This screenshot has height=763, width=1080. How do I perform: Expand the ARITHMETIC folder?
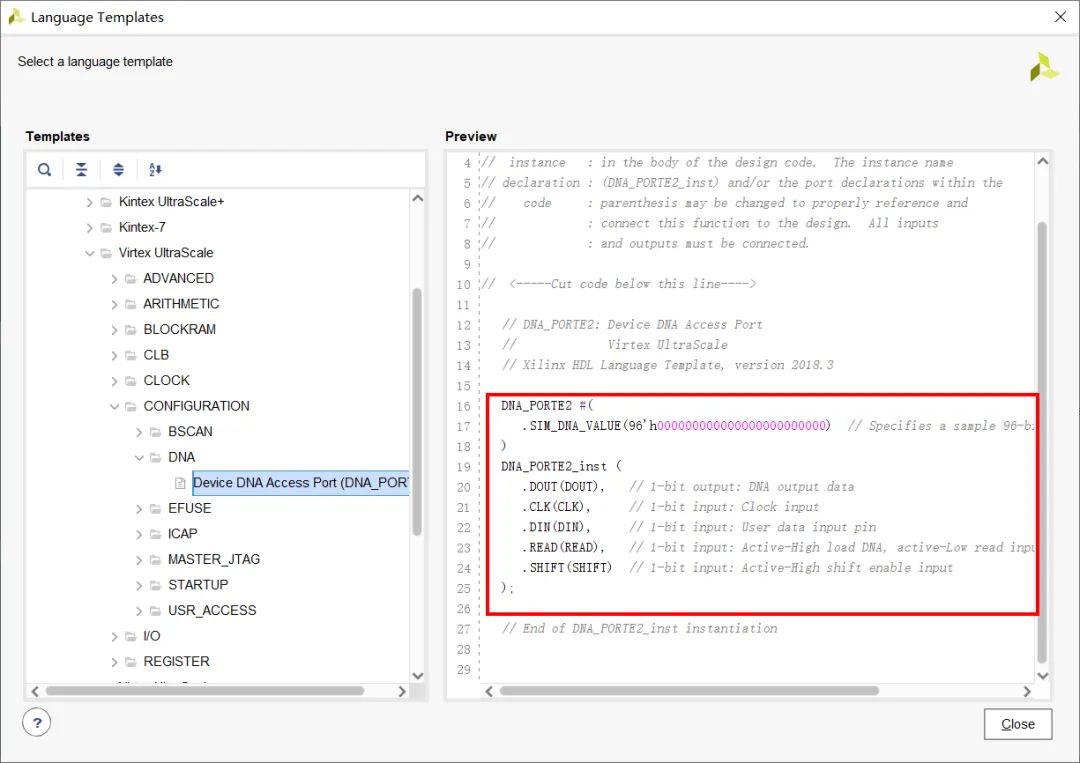(x=114, y=304)
